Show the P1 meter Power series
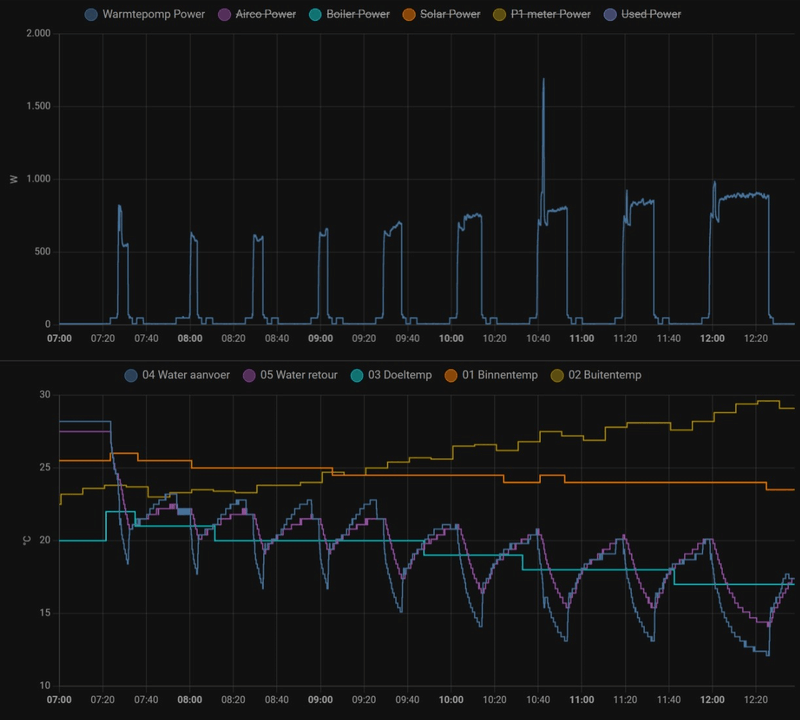 (542, 14)
